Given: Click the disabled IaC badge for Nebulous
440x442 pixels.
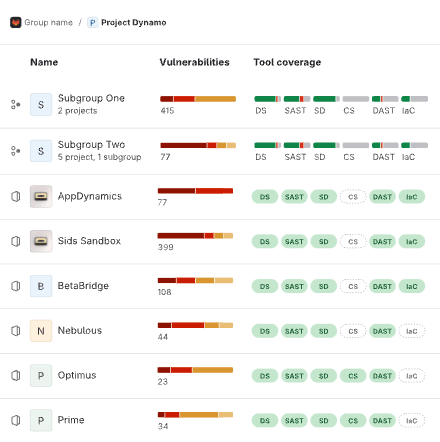Looking at the screenshot, I should click(412, 331).
